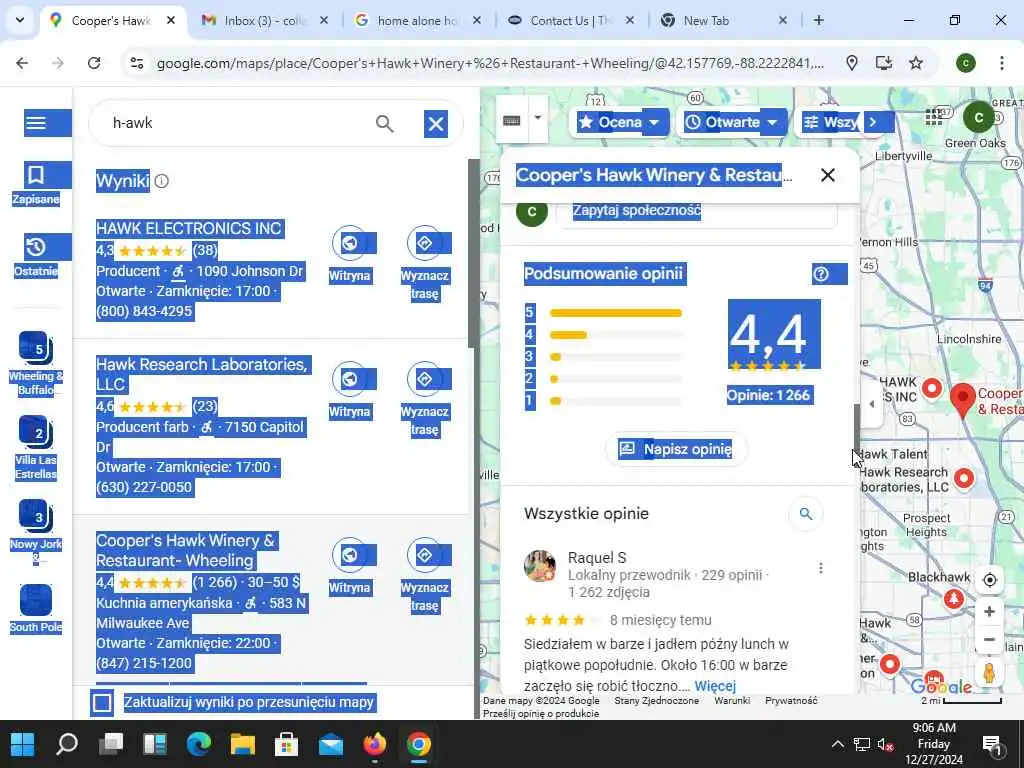The image size is (1024, 768).
Task: Open the Wheeling & Buffalo recent thumbnail
Action: tap(36, 347)
